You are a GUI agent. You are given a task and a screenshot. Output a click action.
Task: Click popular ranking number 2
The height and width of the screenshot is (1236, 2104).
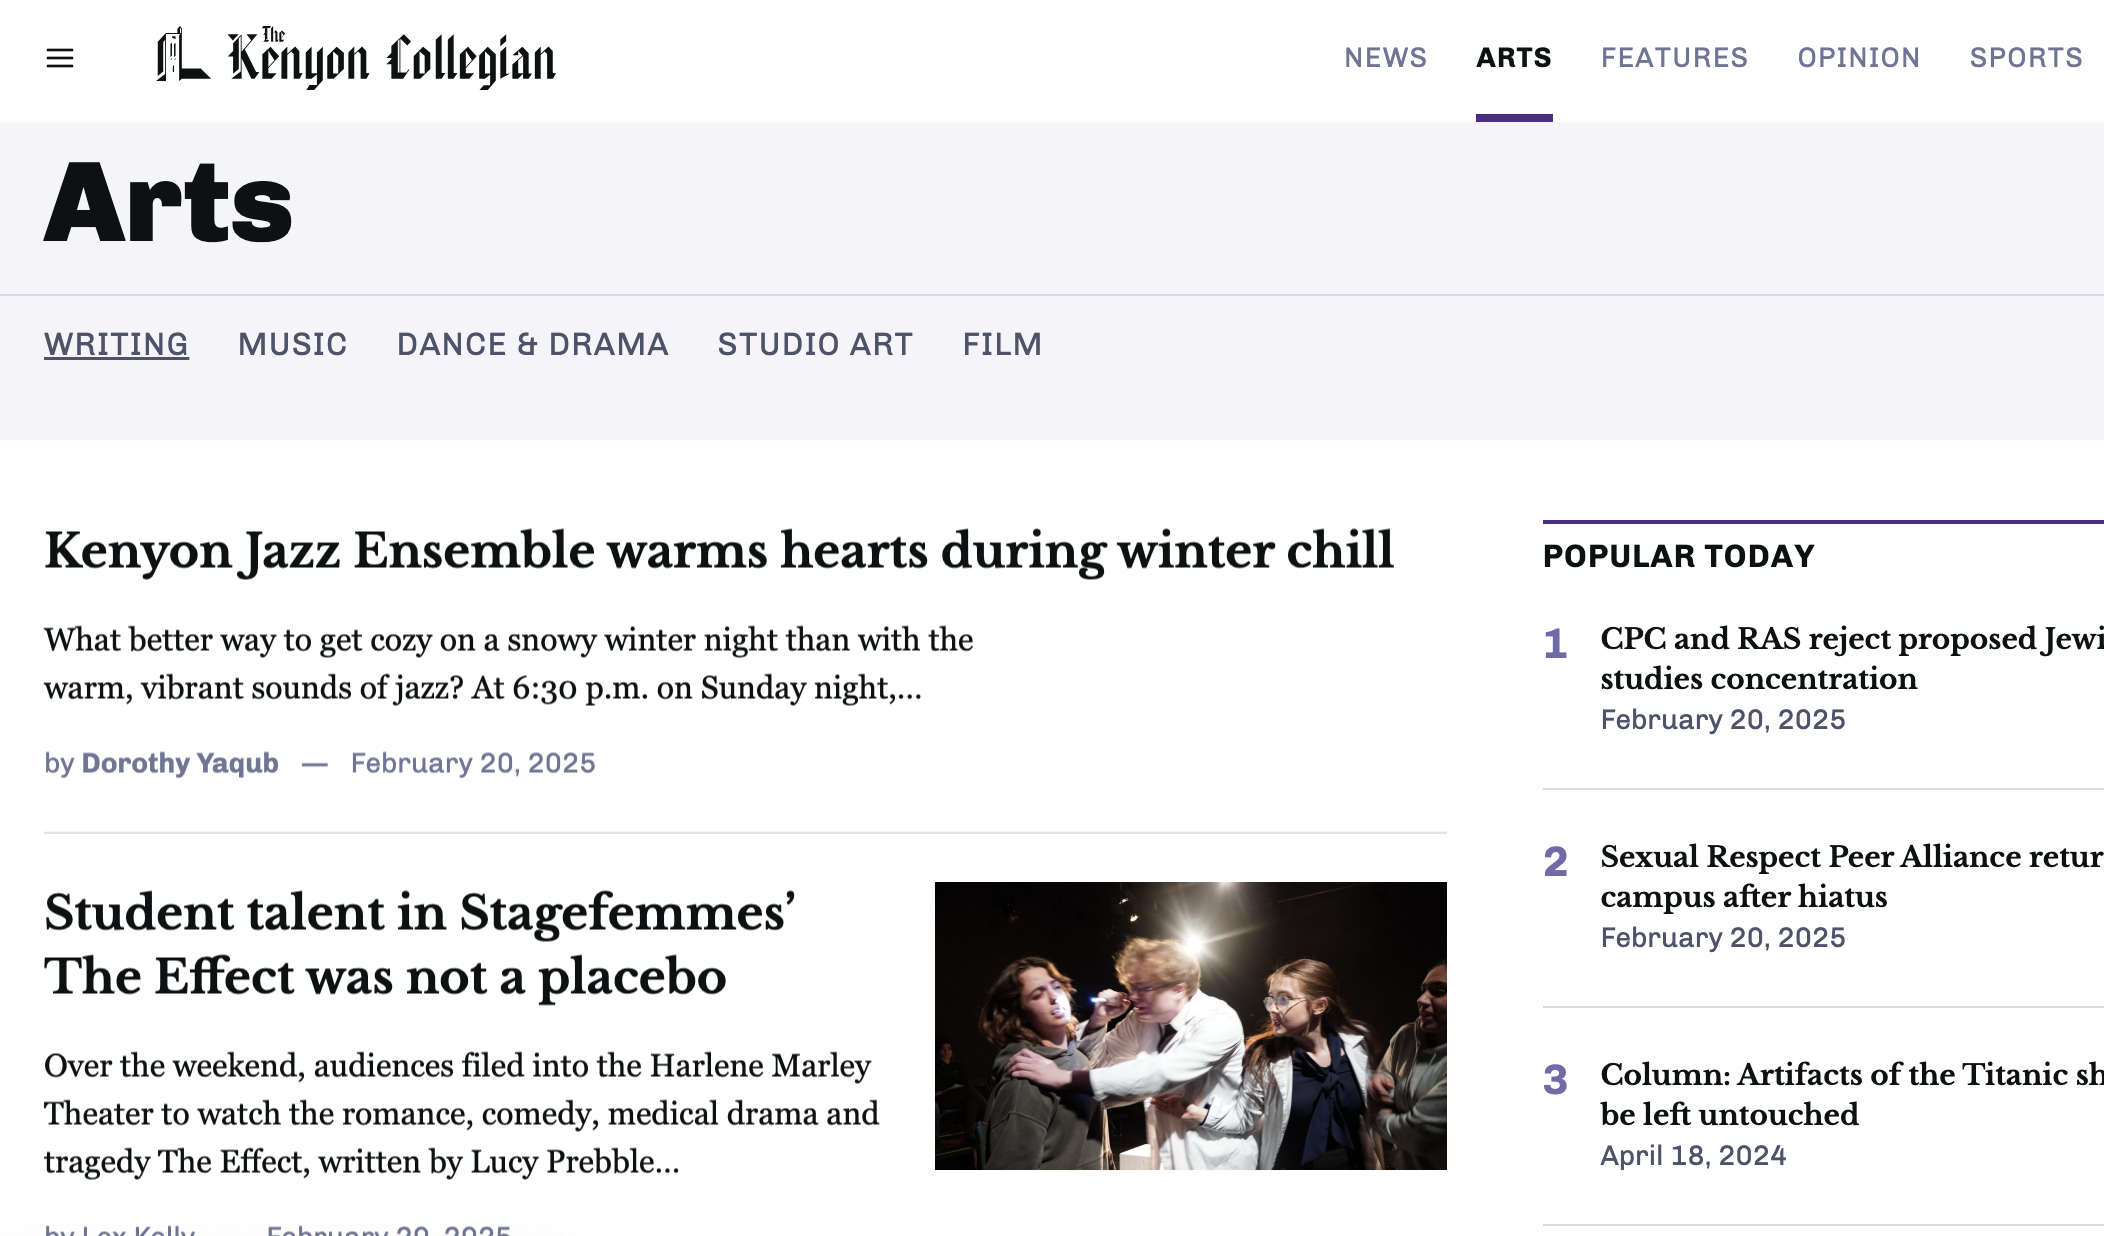click(1555, 862)
